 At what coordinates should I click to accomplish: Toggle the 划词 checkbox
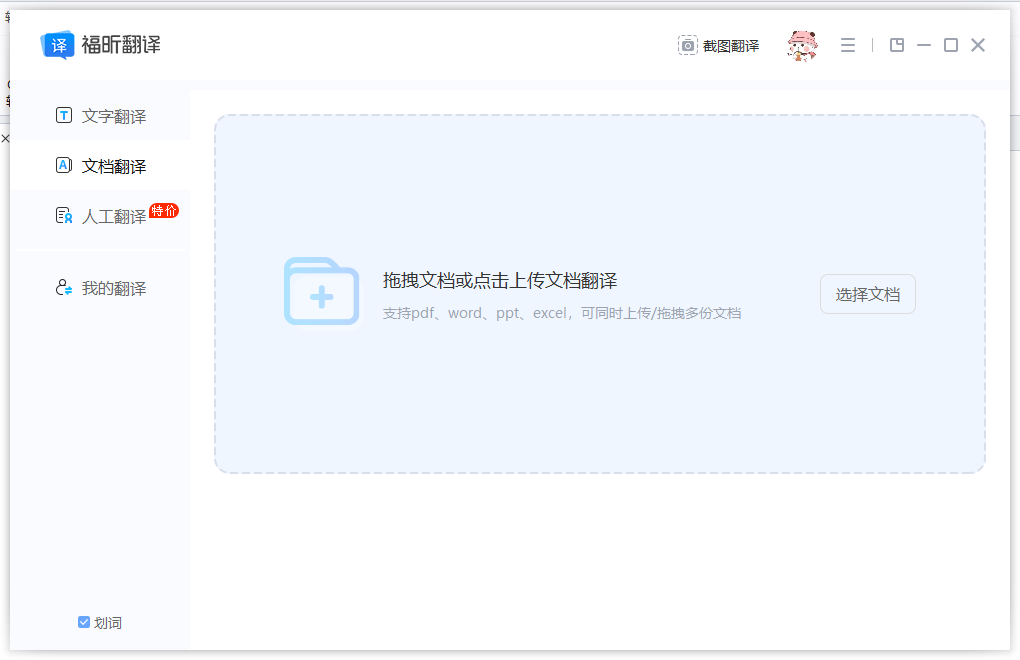click(x=84, y=622)
